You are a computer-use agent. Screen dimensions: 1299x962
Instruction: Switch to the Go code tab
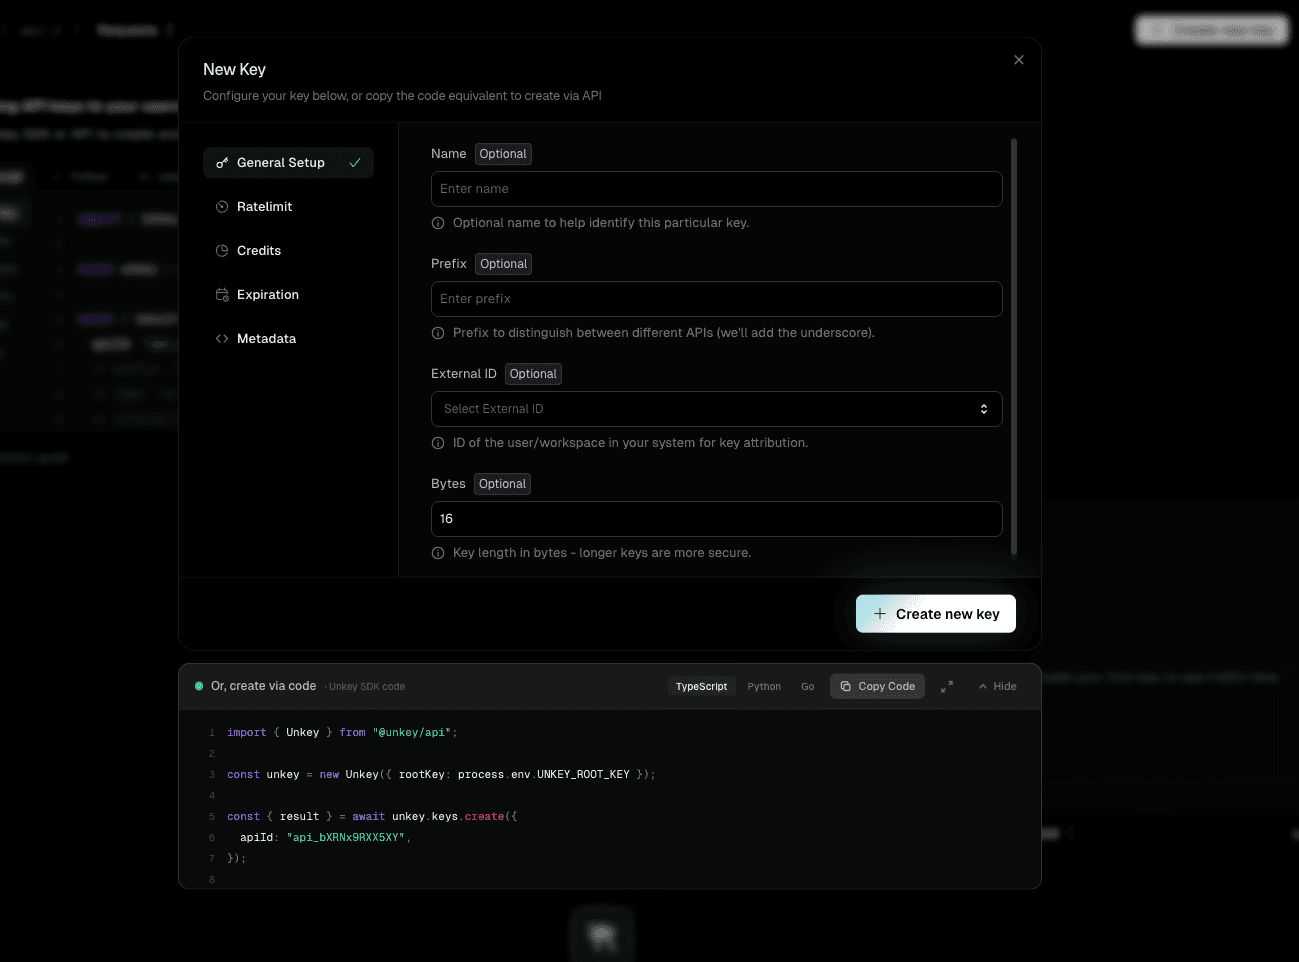coord(808,686)
